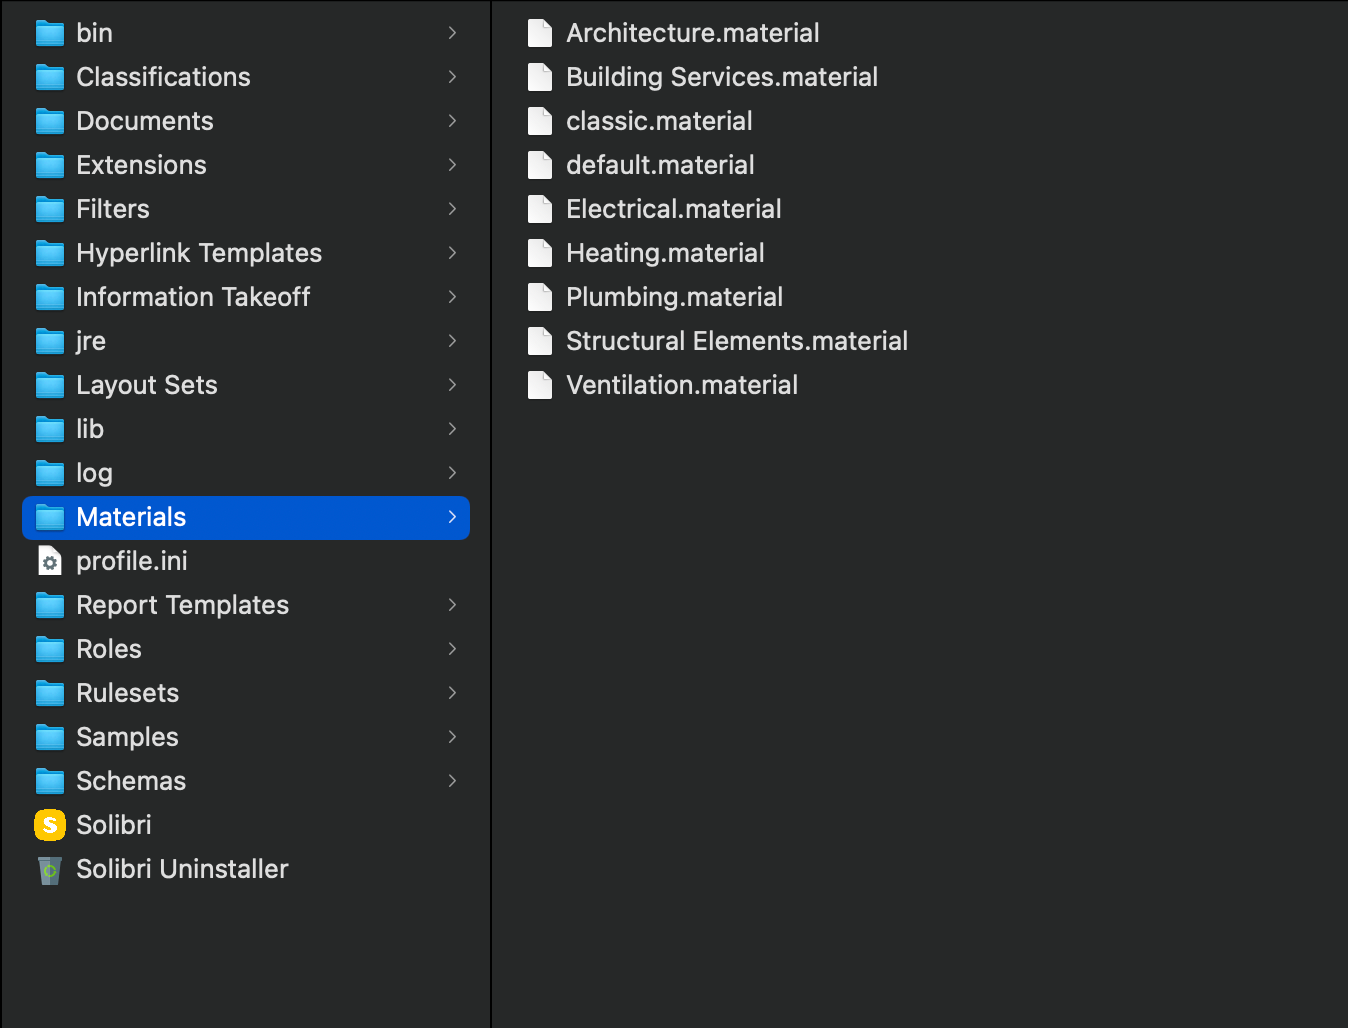Click the Classifications folder icon
The height and width of the screenshot is (1028, 1348).
click(x=50, y=78)
